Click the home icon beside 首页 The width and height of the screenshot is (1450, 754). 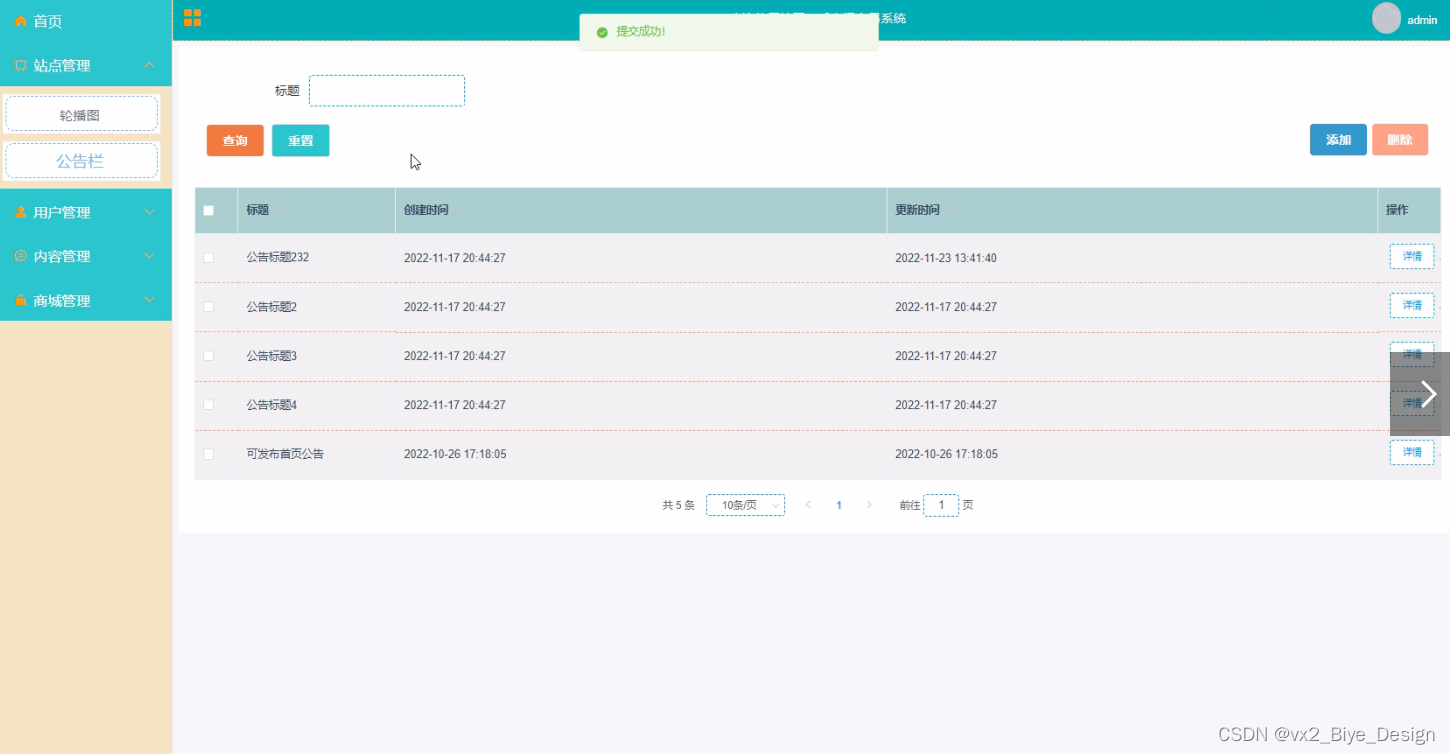point(20,21)
